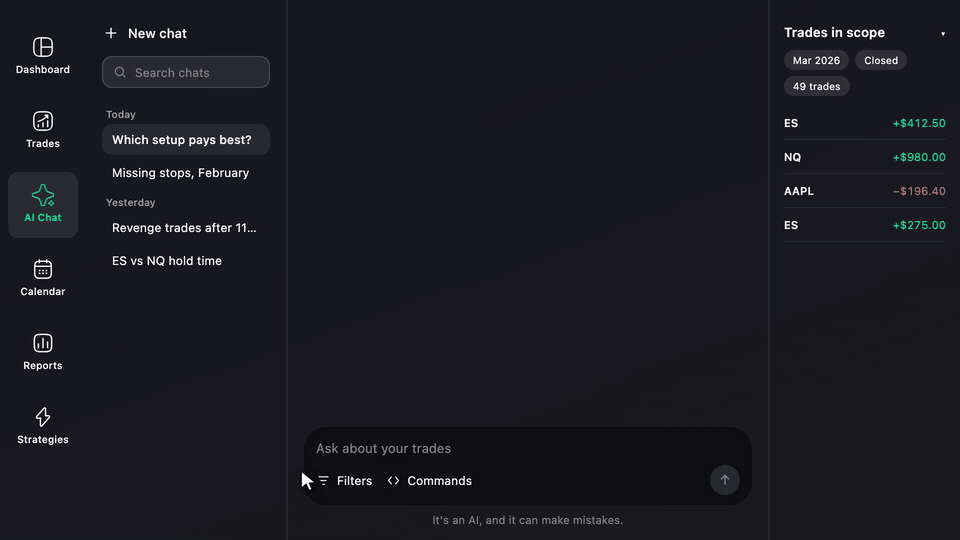Open chat Revenge trades after 11...
The width and height of the screenshot is (960, 540).
186,228
